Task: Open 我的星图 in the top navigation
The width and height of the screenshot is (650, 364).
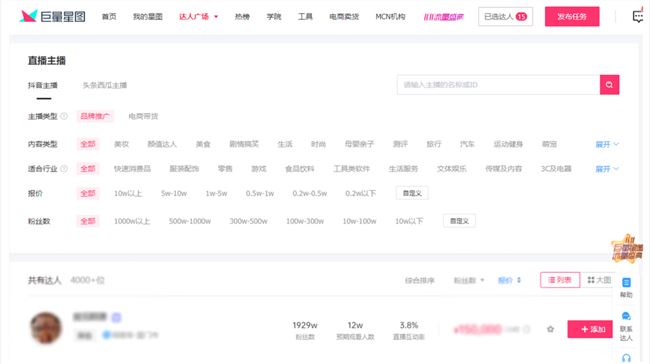Action: pos(148,17)
